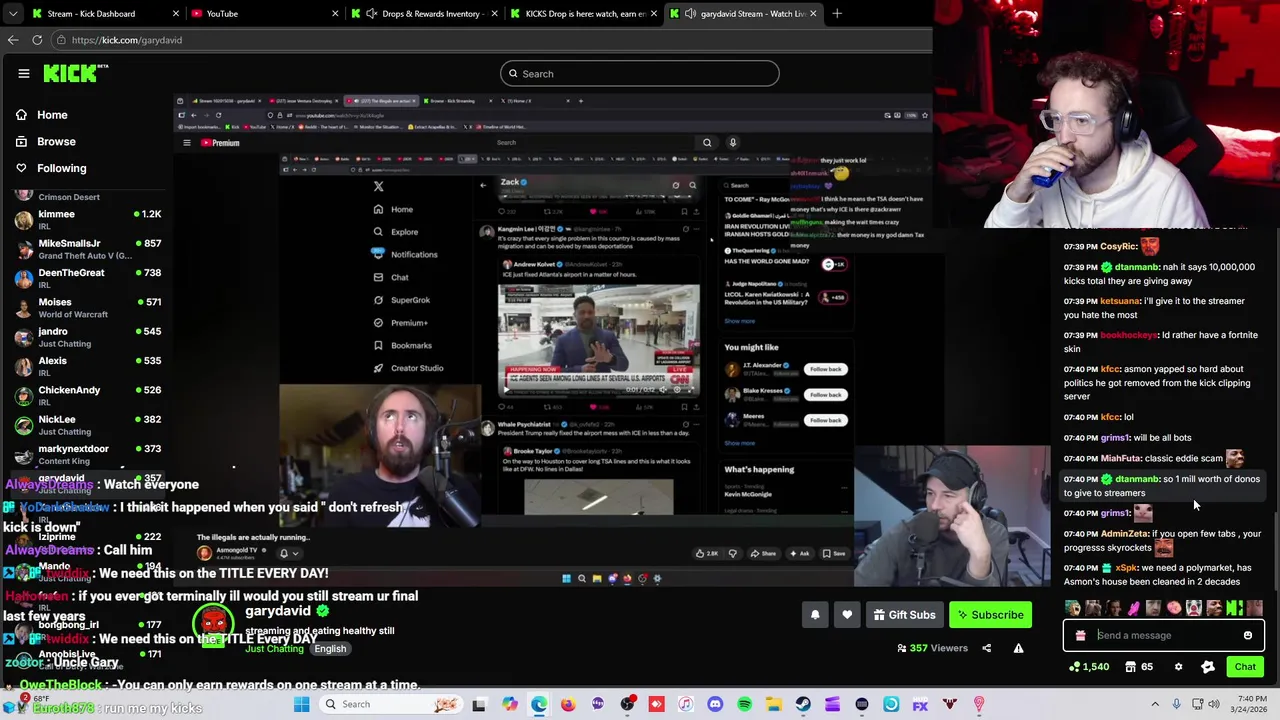Open DeenTheGreat channel in sidebar
Image resolution: width=1280 pixels, height=720 pixels.
(88, 278)
